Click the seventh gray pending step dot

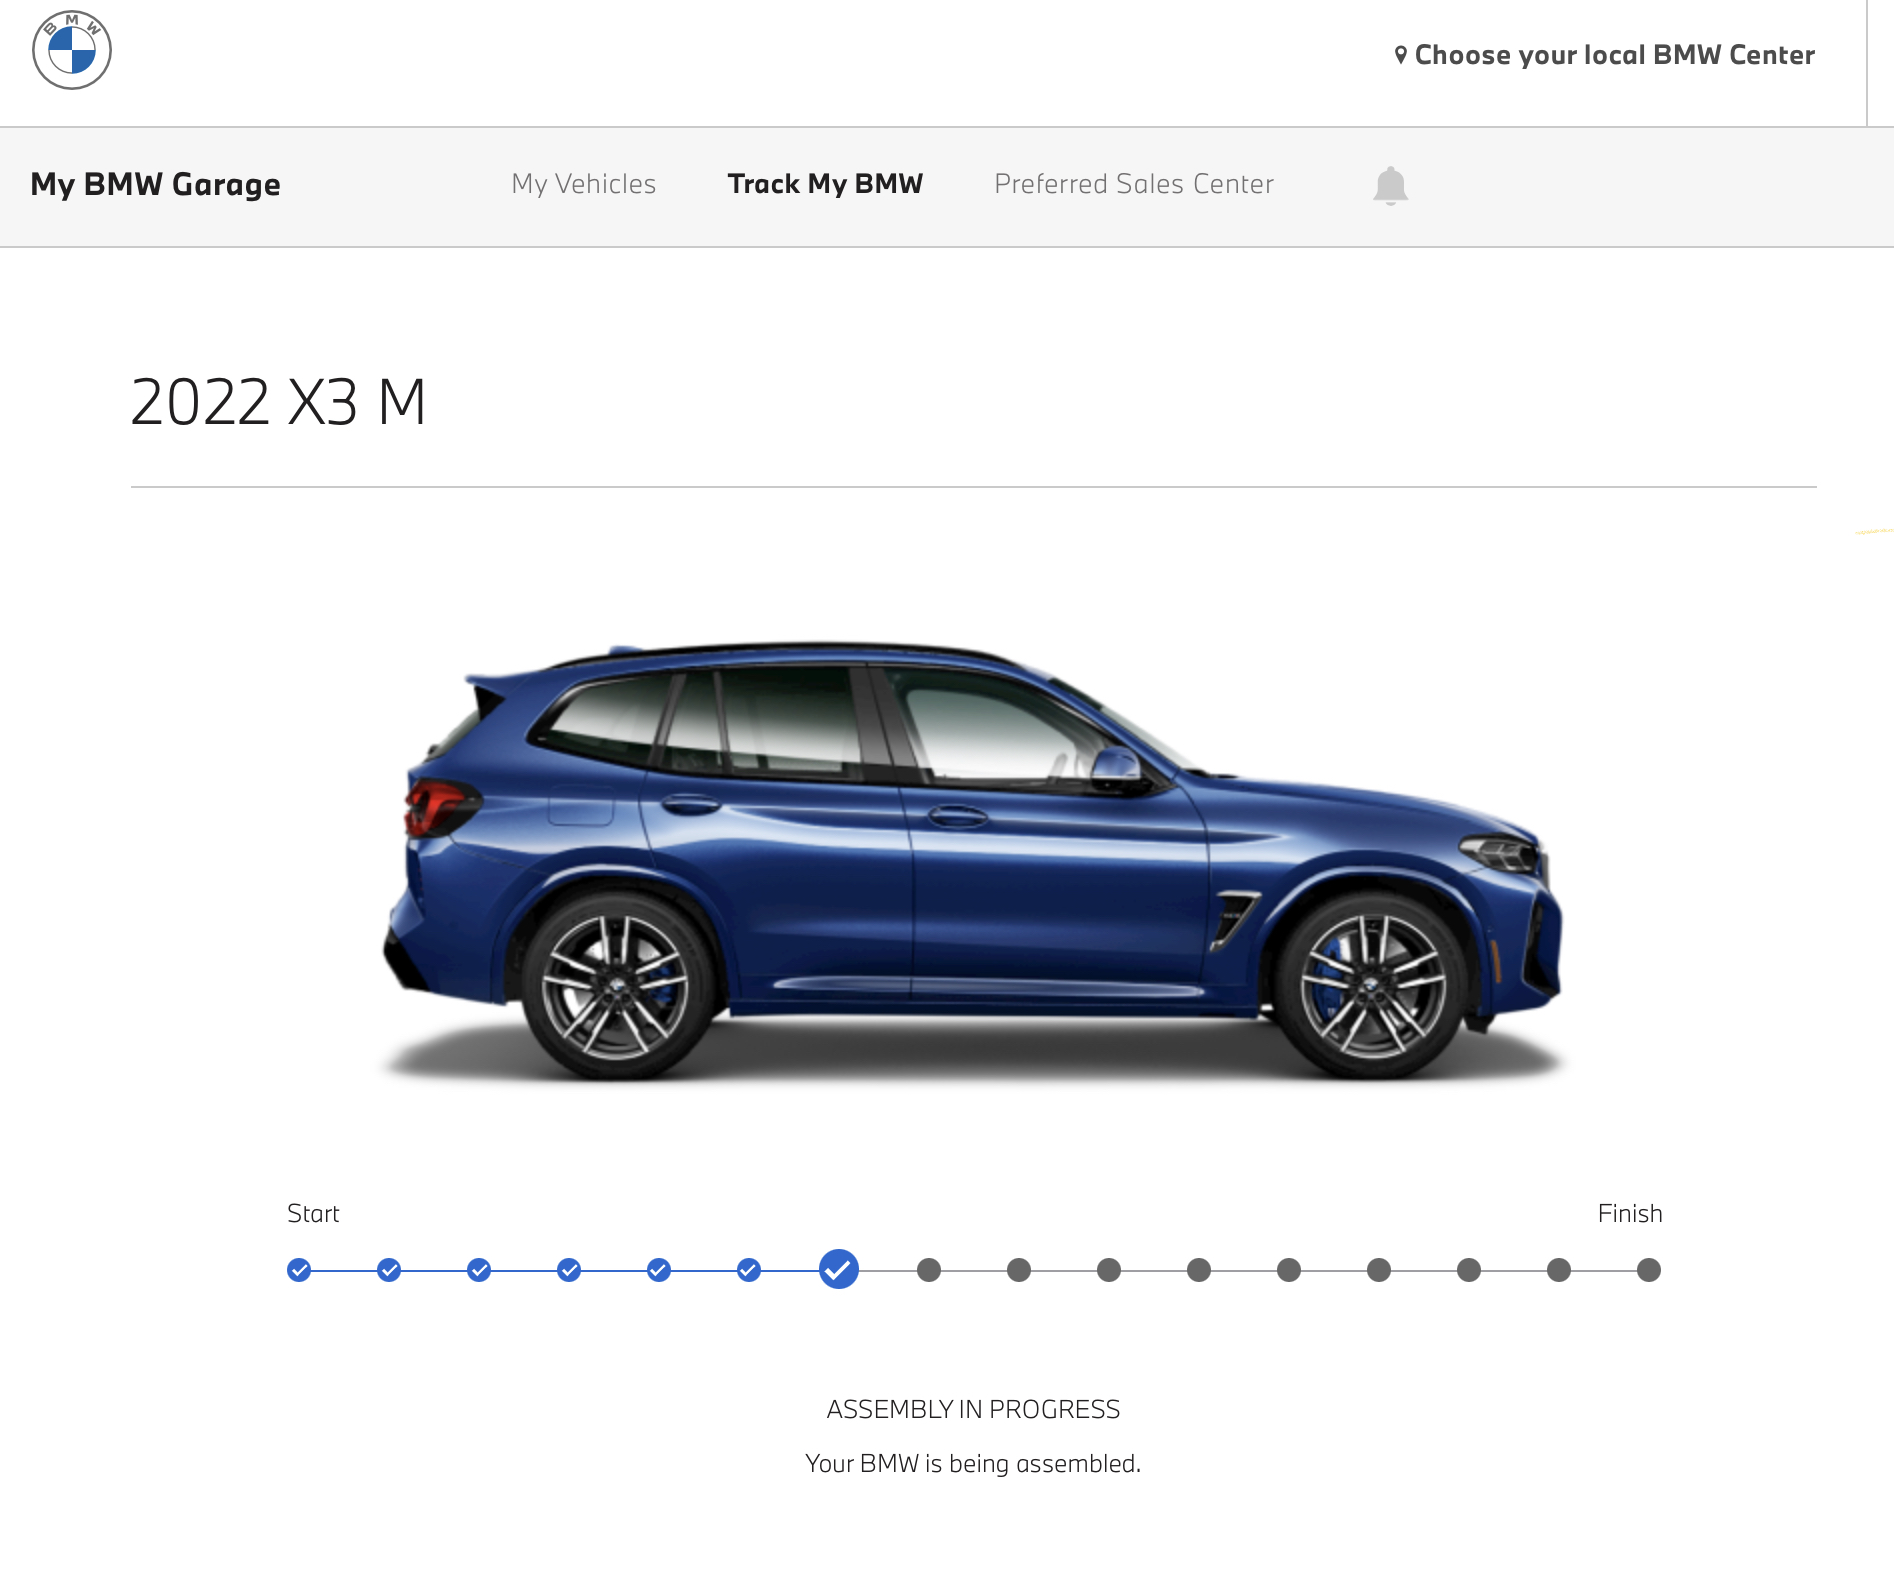click(x=1469, y=1270)
